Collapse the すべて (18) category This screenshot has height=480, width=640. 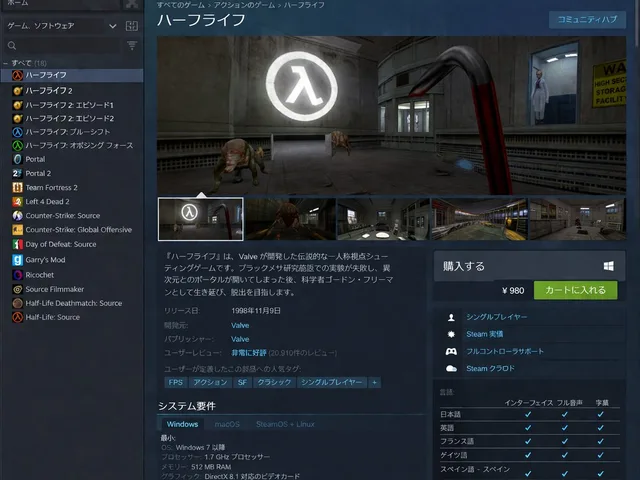[x=5, y=63]
